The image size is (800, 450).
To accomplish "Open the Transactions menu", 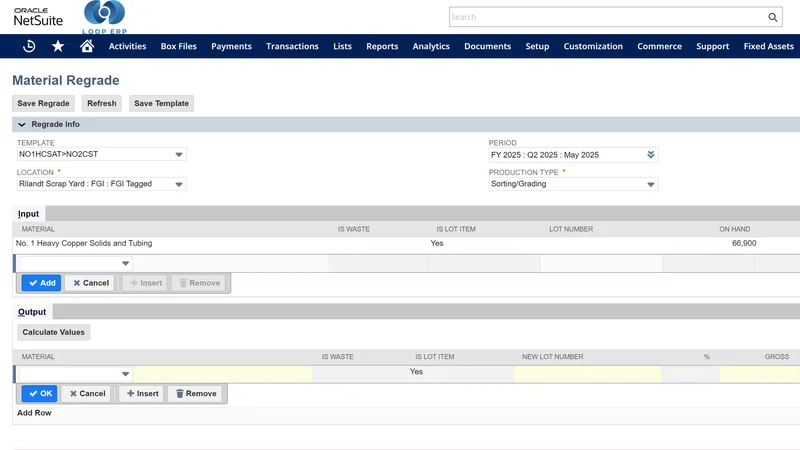I will pyautogui.click(x=292, y=46).
